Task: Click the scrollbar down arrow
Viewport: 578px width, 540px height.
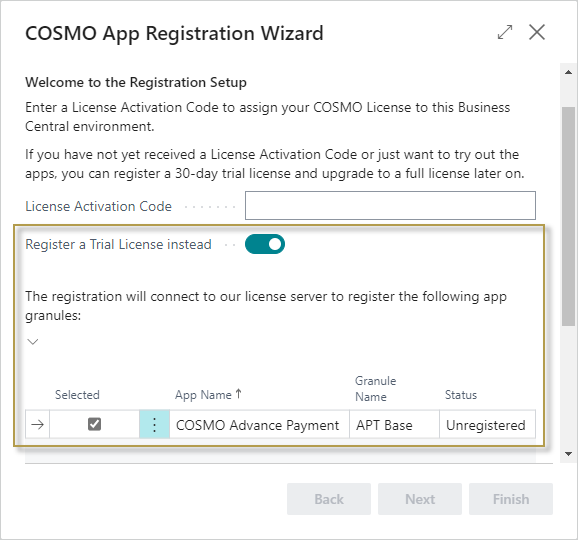Action: tap(568, 454)
